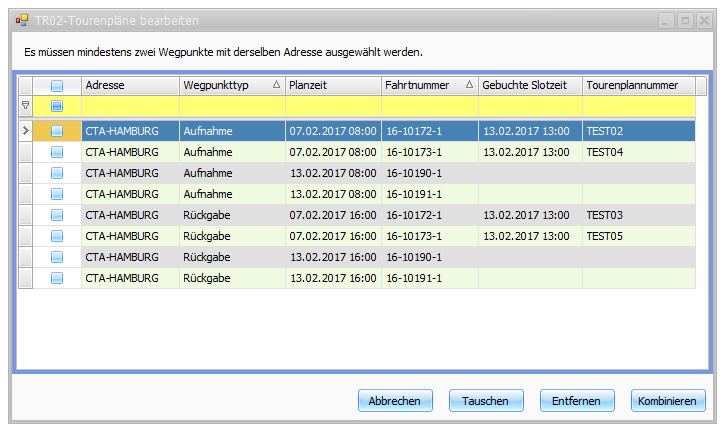Check the box for TEST02 row
Viewport: 727px width, 436px height.
coord(57,130)
